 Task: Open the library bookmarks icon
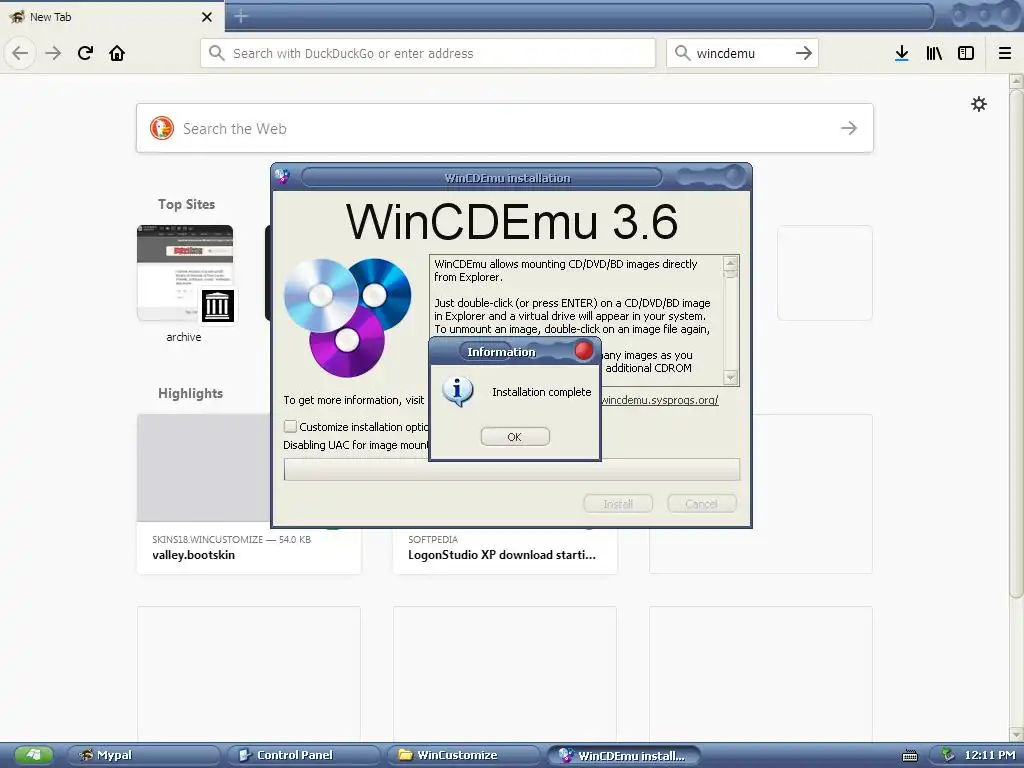934,53
